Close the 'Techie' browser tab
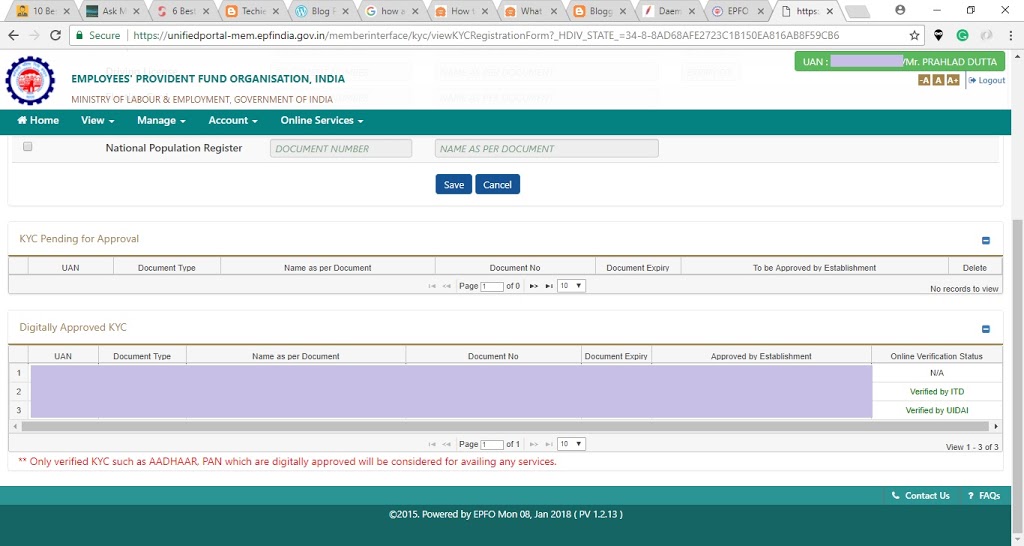The height and width of the screenshot is (546, 1024). coord(276,11)
